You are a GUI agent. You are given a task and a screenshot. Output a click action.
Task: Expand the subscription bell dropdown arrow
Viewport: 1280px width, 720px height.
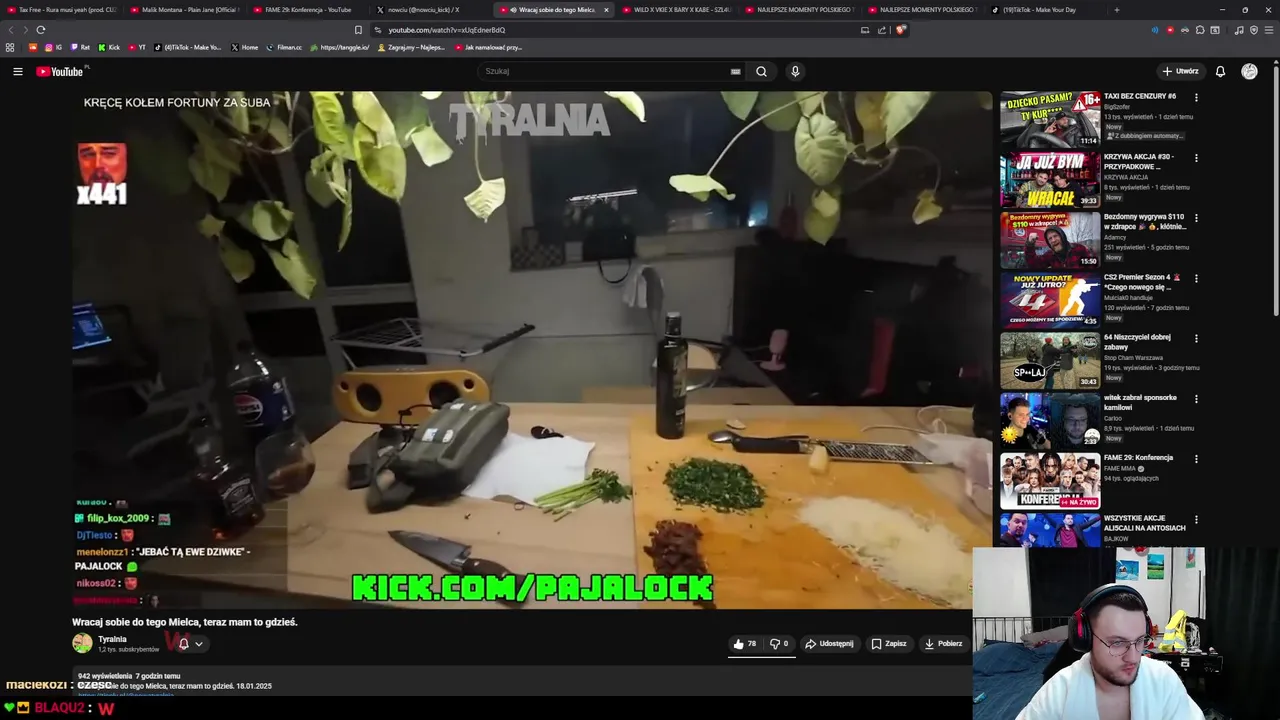point(199,644)
